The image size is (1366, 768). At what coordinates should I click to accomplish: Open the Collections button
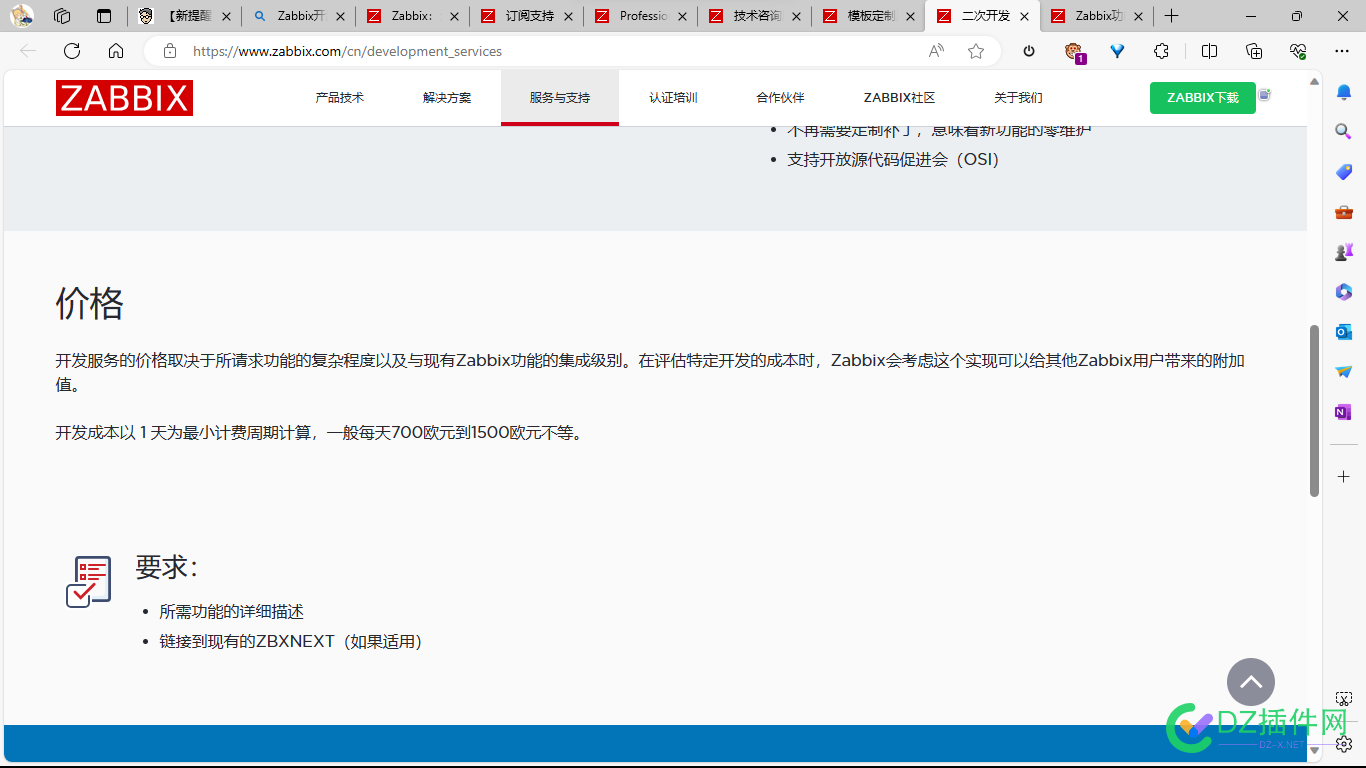(x=1254, y=51)
